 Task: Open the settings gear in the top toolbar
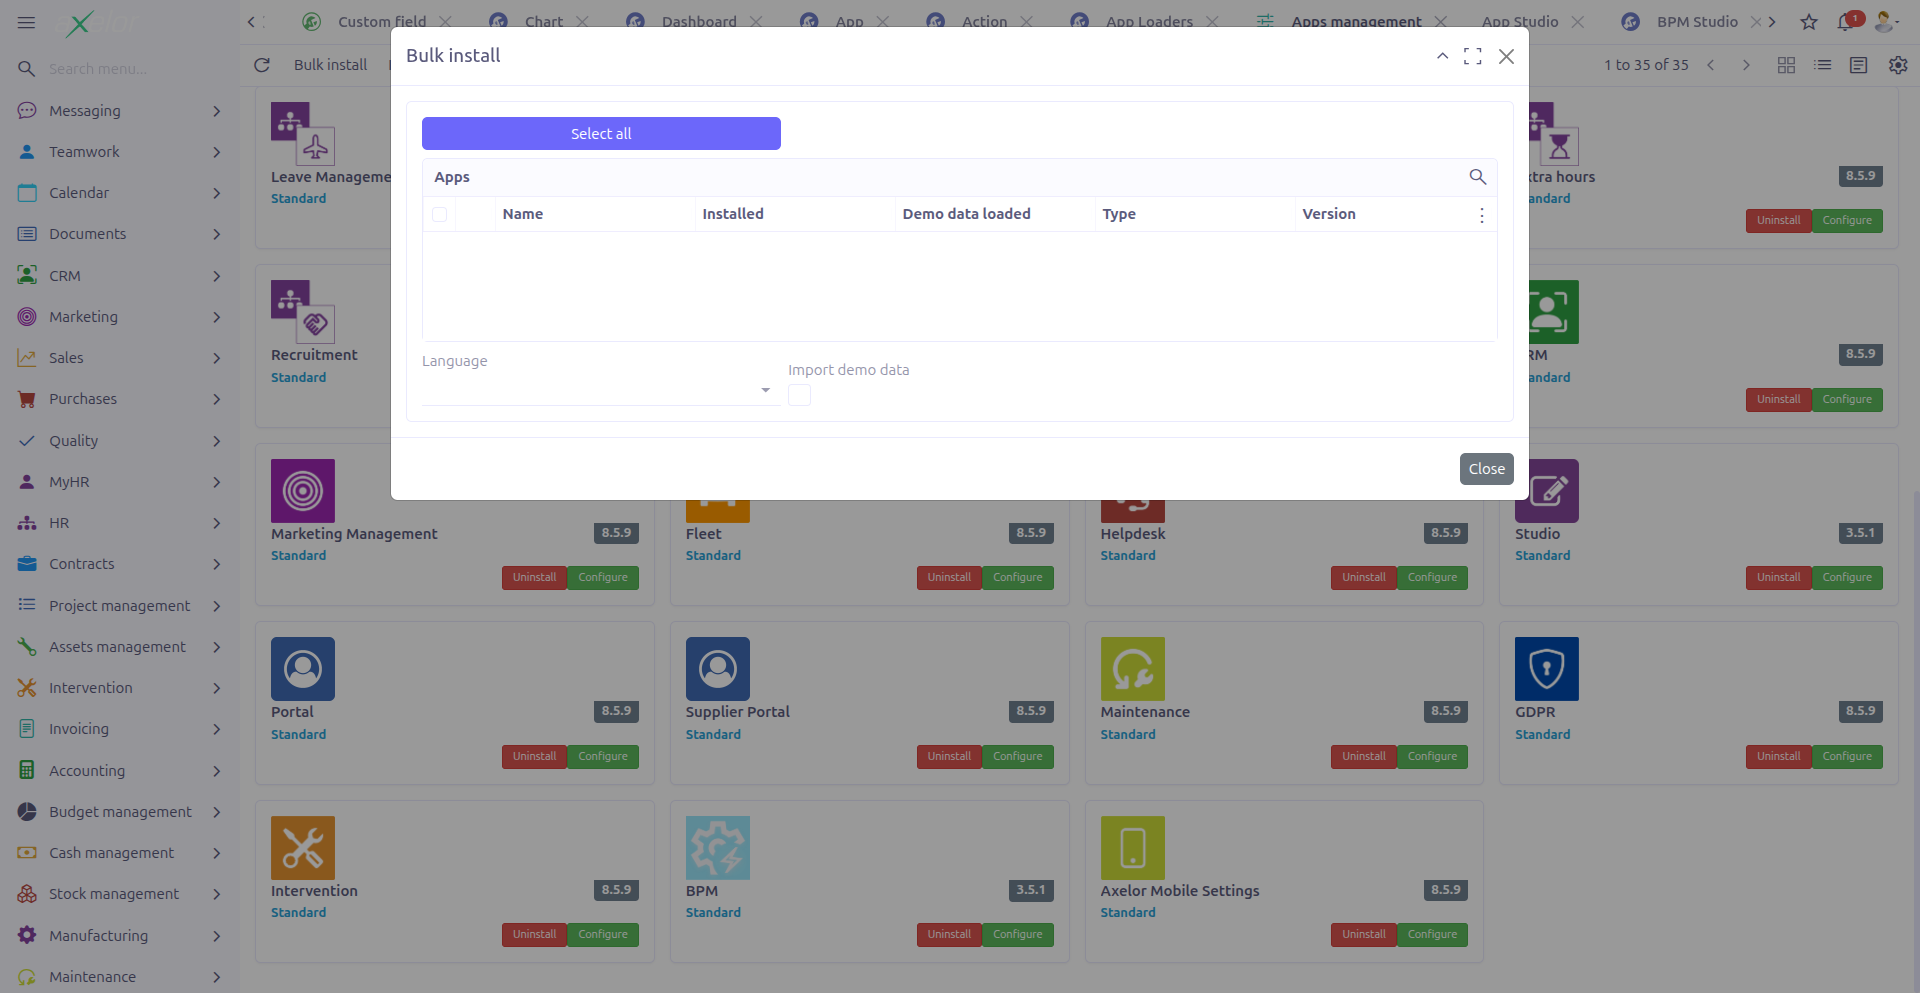(1898, 64)
